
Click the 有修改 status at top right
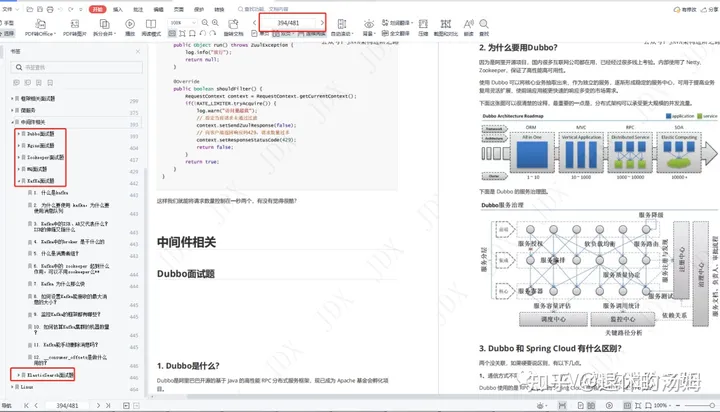(x=685, y=9)
